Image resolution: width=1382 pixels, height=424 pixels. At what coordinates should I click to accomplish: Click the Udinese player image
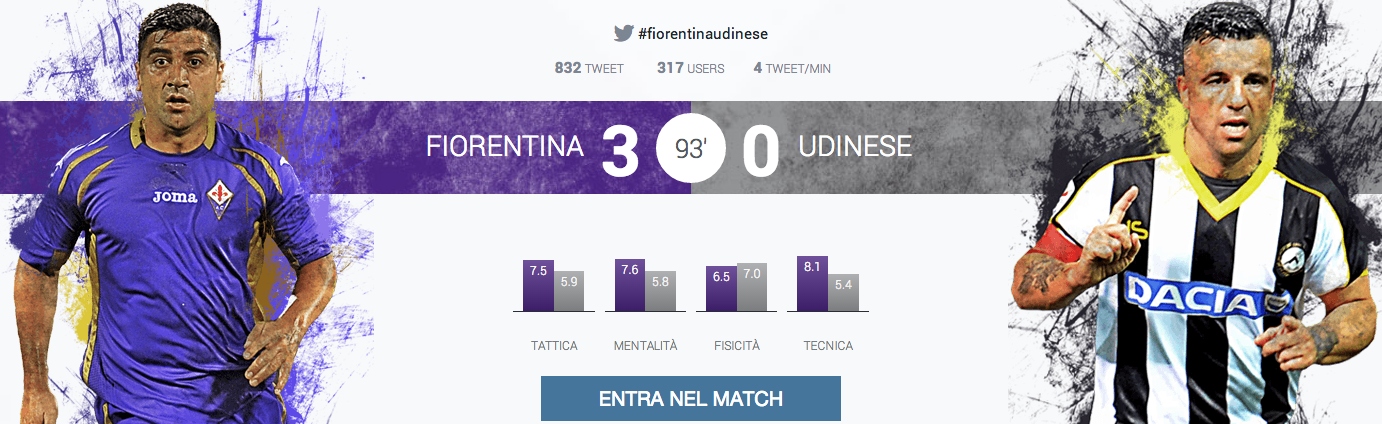(x=1195, y=212)
